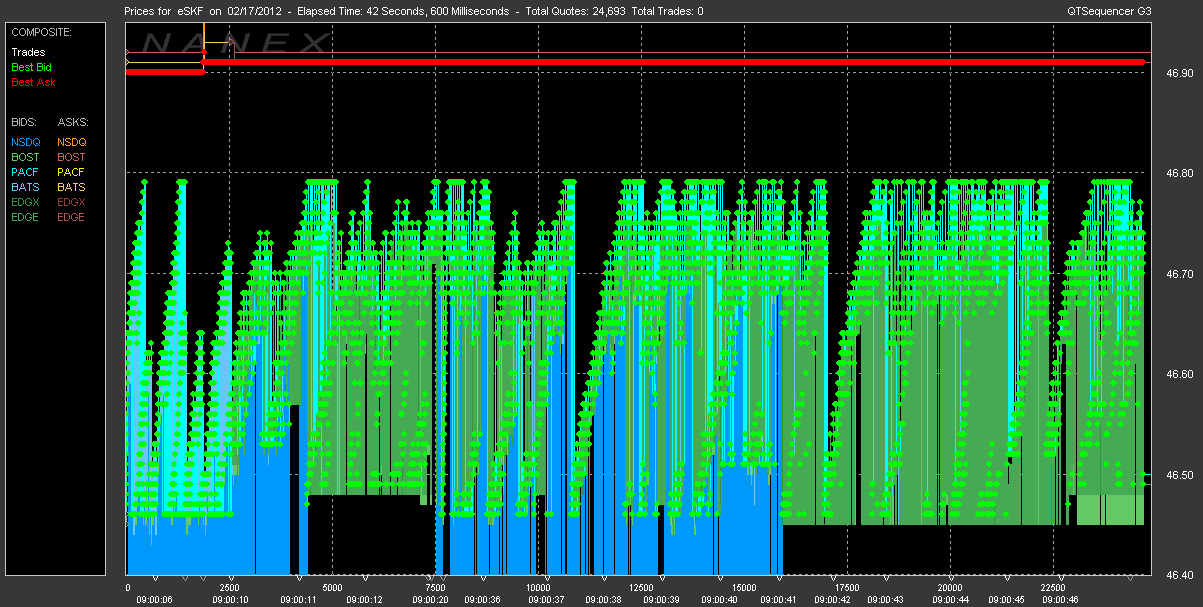The height and width of the screenshot is (607, 1203).
Task: Click the 46.90 price axis label
Action: coord(1179,73)
